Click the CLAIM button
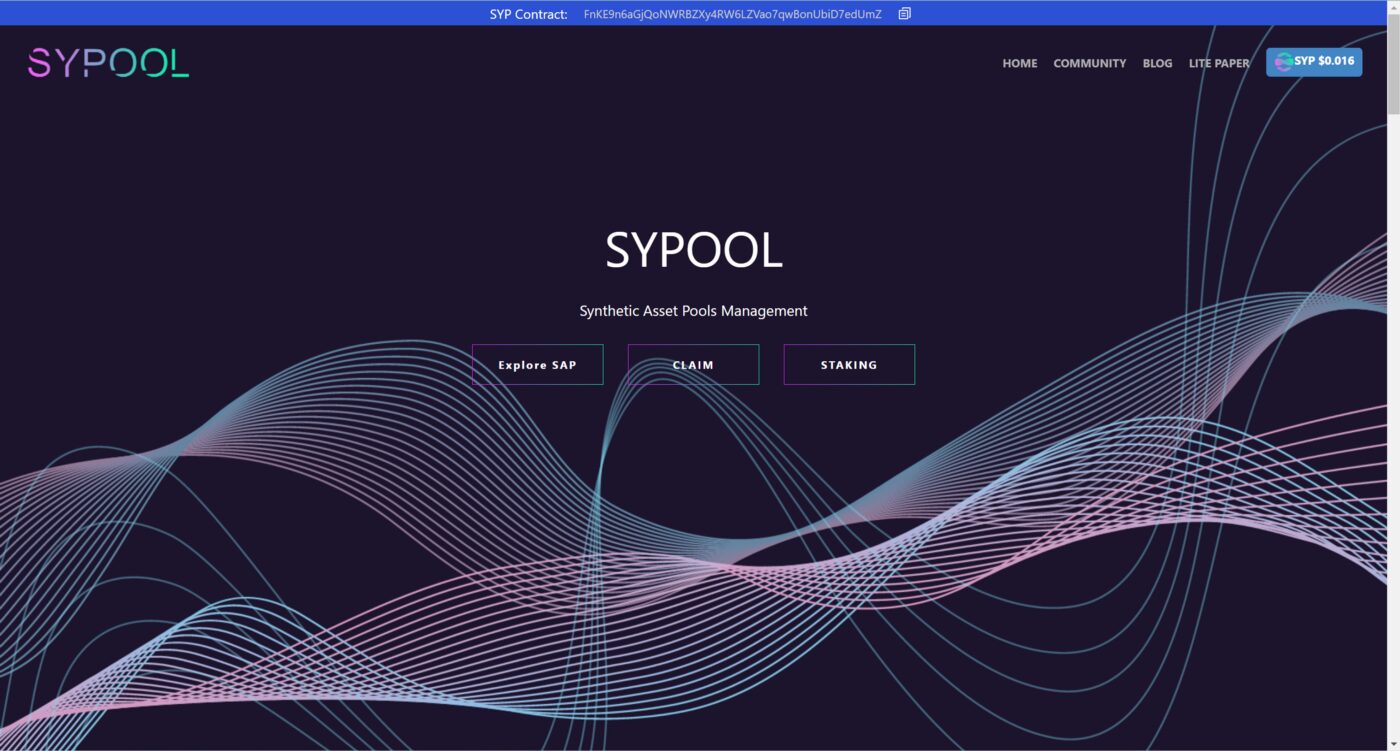This screenshot has height=751, width=1400. tap(693, 365)
